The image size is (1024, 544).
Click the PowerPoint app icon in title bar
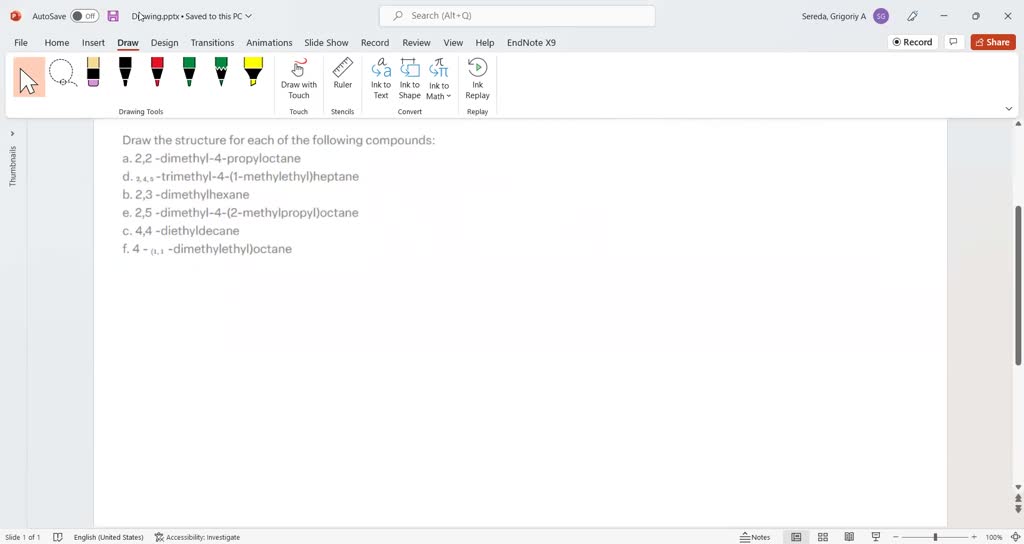point(16,16)
